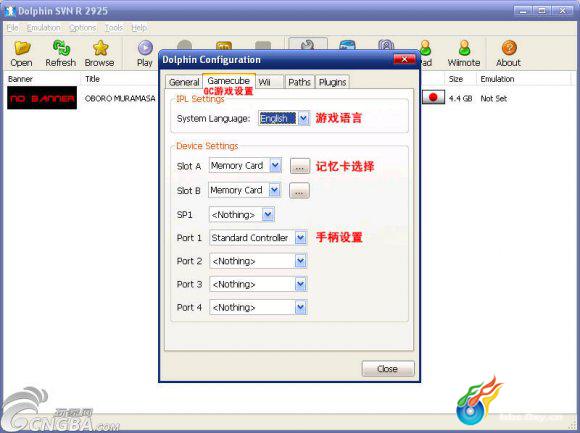This screenshot has width=580, height=433.
Task: Minimize the Dolphin main window
Action: pos(523,11)
